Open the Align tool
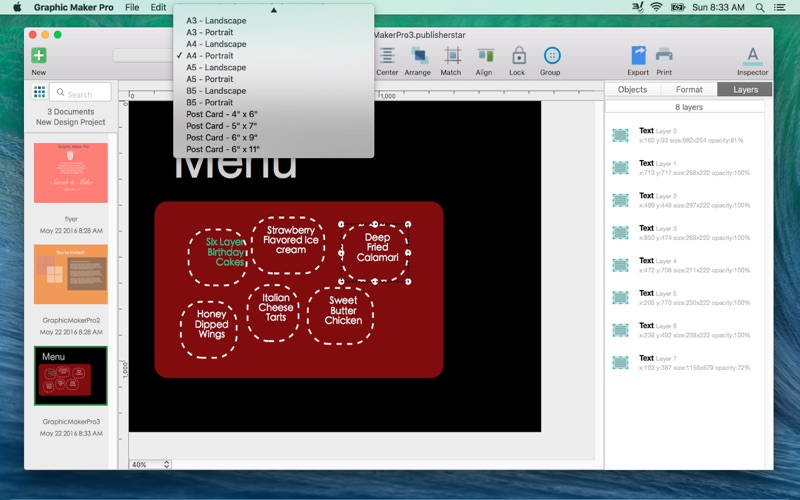 pyautogui.click(x=485, y=56)
